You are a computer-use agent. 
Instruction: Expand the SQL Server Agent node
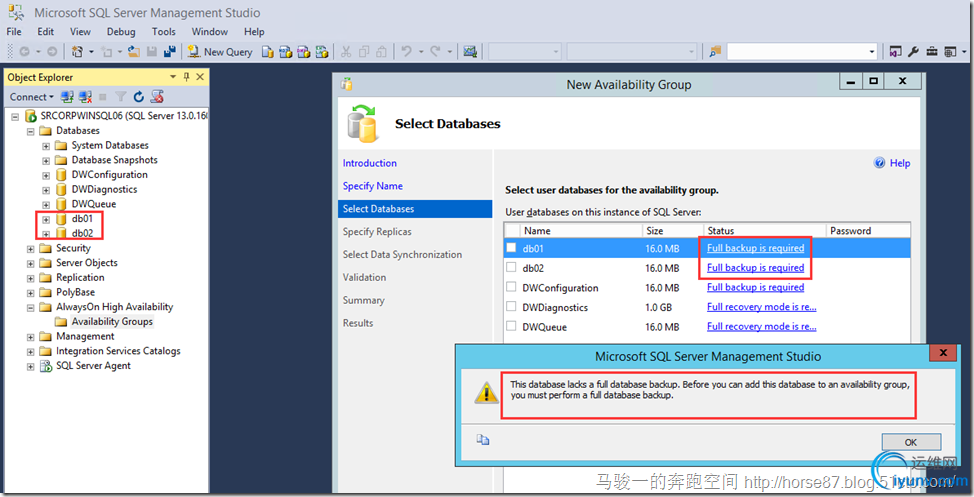point(30,367)
